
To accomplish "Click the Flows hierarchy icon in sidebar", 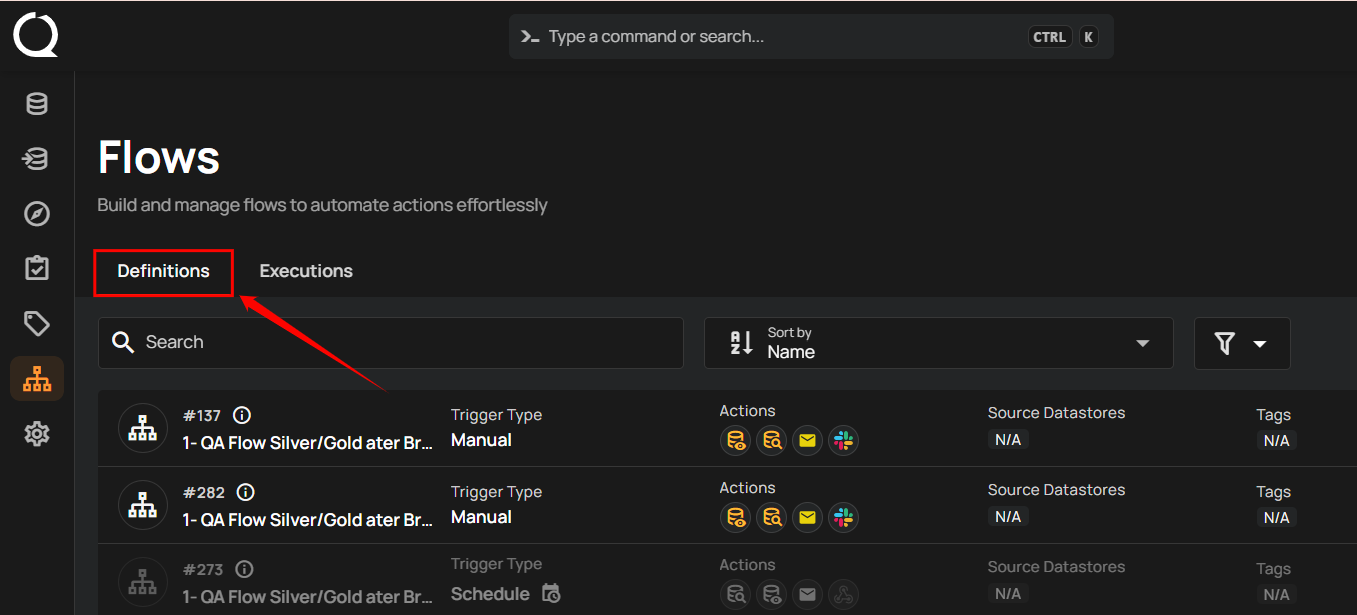I will click(x=37, y=379).
